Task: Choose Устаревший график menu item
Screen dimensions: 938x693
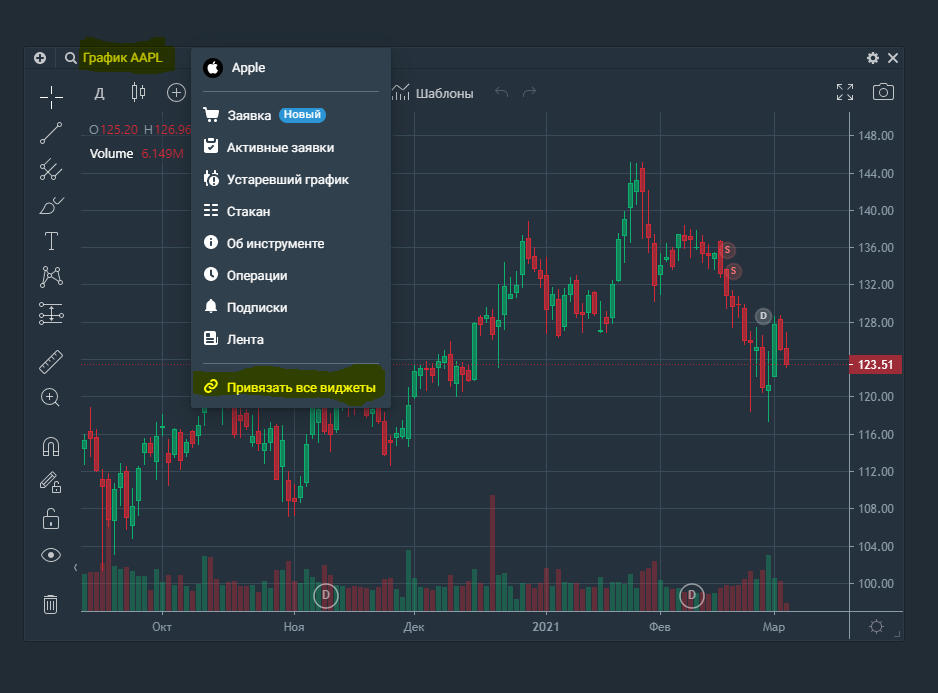Action: (x=291, y=180)
